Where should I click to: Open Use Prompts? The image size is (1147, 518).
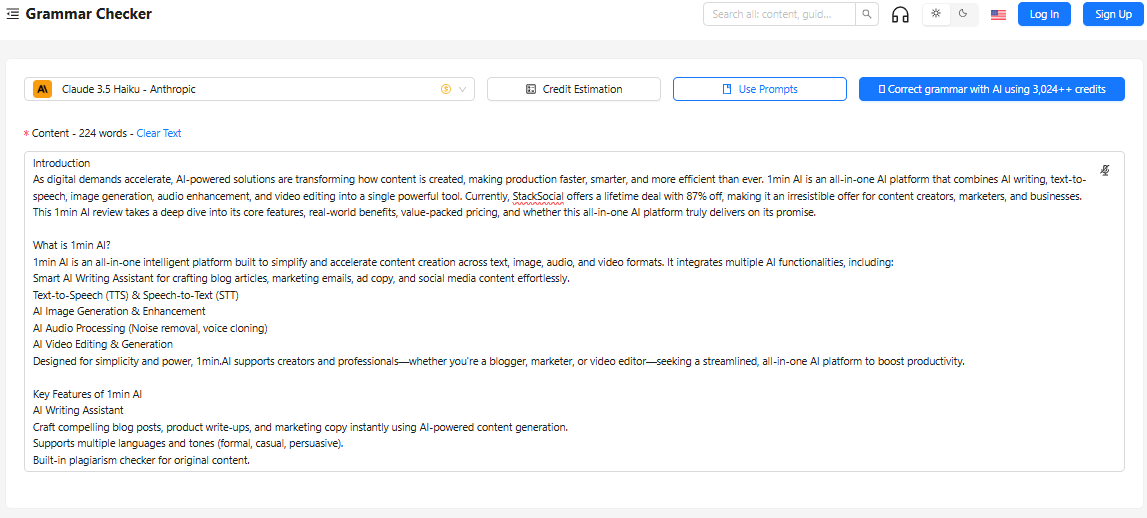click(x=759, y=89)
